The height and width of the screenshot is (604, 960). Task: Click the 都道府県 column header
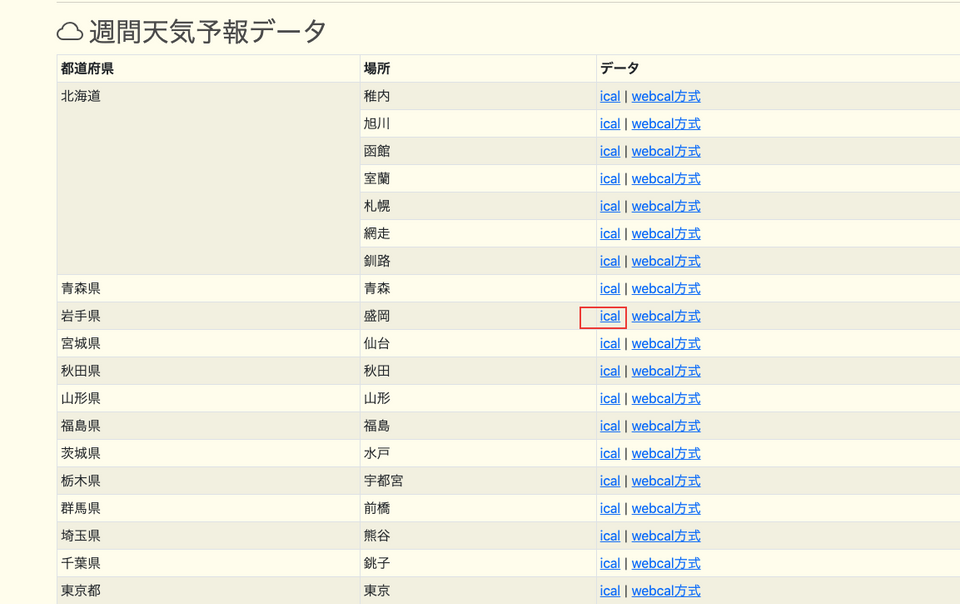208,69
